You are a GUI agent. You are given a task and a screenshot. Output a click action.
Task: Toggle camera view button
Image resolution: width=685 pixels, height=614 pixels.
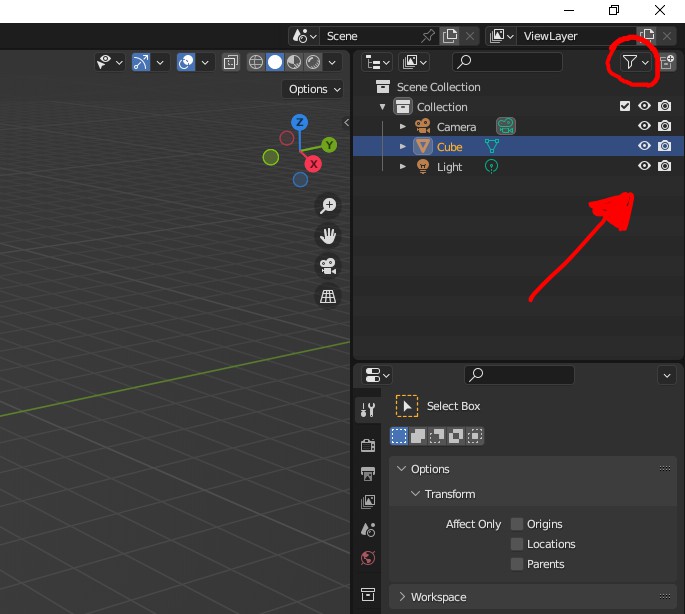tap(328, 266)
